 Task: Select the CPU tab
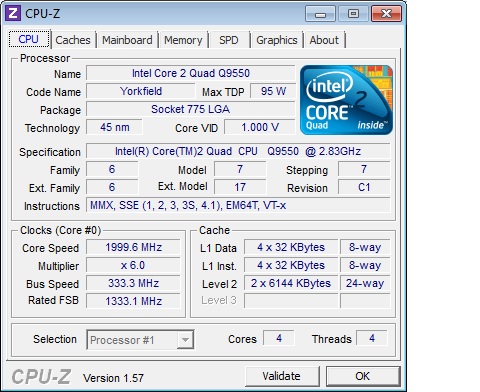point(29,39)
